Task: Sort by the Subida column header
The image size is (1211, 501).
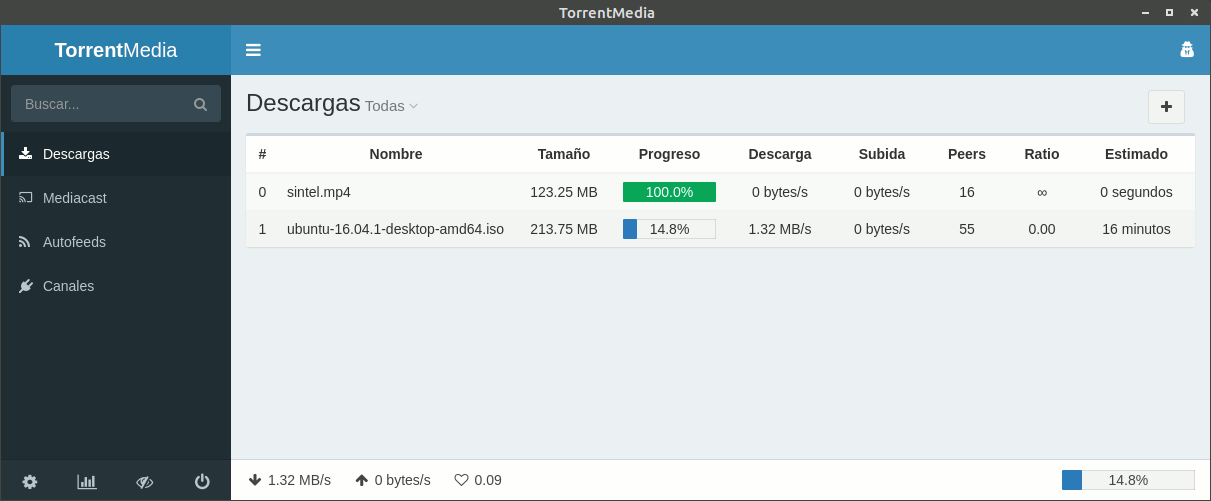Action: pyautogui.click(x=882, y=154)
